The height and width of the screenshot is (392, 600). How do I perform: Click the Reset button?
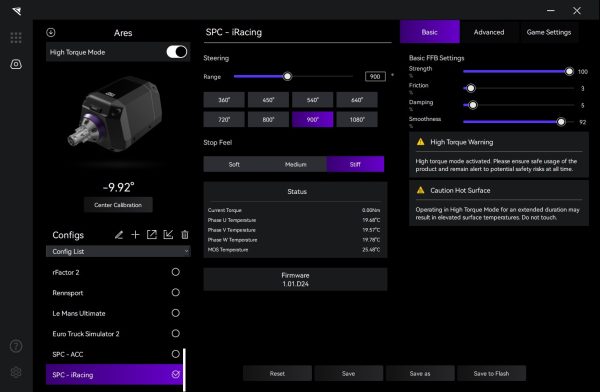(x=277, y=373)
